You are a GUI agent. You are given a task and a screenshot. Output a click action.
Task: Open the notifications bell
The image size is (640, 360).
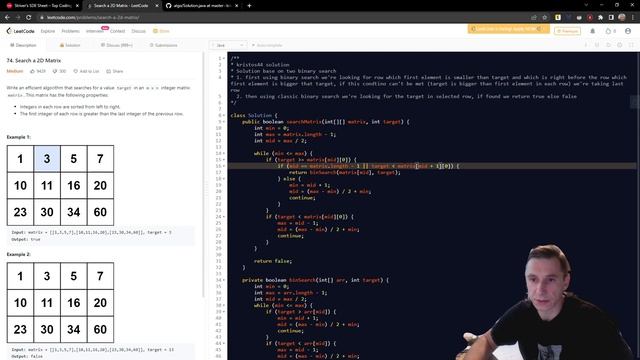point(593,31)
